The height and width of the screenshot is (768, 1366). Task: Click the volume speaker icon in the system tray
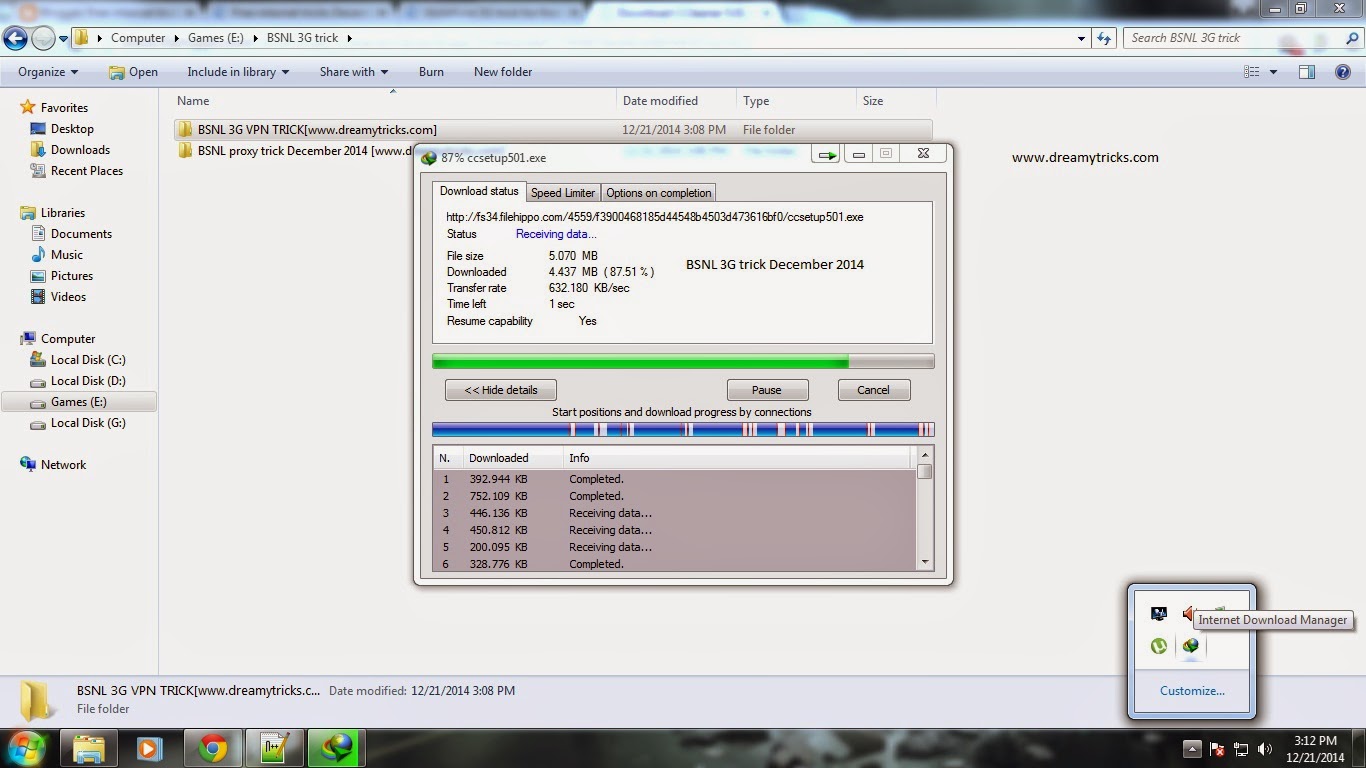[x=1265, y=749]
